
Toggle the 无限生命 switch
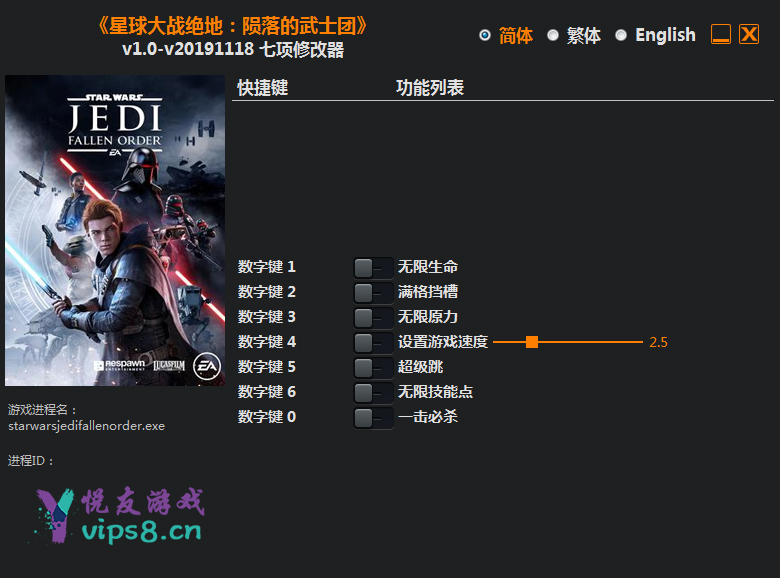click(x=373, y=268)
